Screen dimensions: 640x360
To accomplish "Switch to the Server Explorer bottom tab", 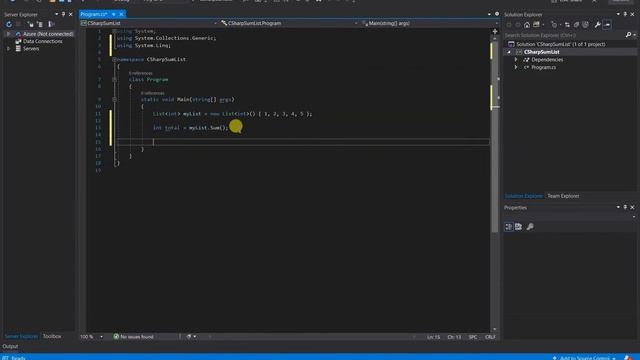I will (21, 336).
